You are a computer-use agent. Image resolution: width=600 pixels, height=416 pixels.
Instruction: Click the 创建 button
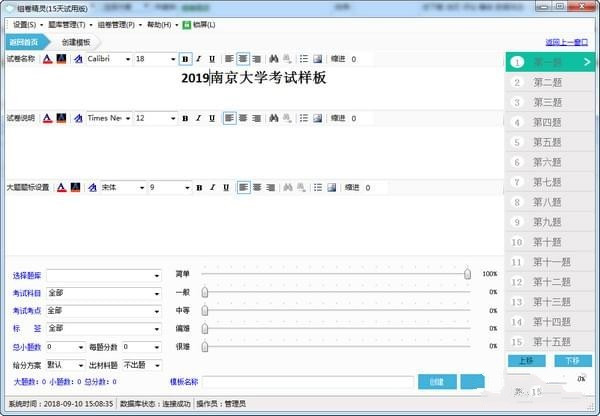(x=437, y=382)
